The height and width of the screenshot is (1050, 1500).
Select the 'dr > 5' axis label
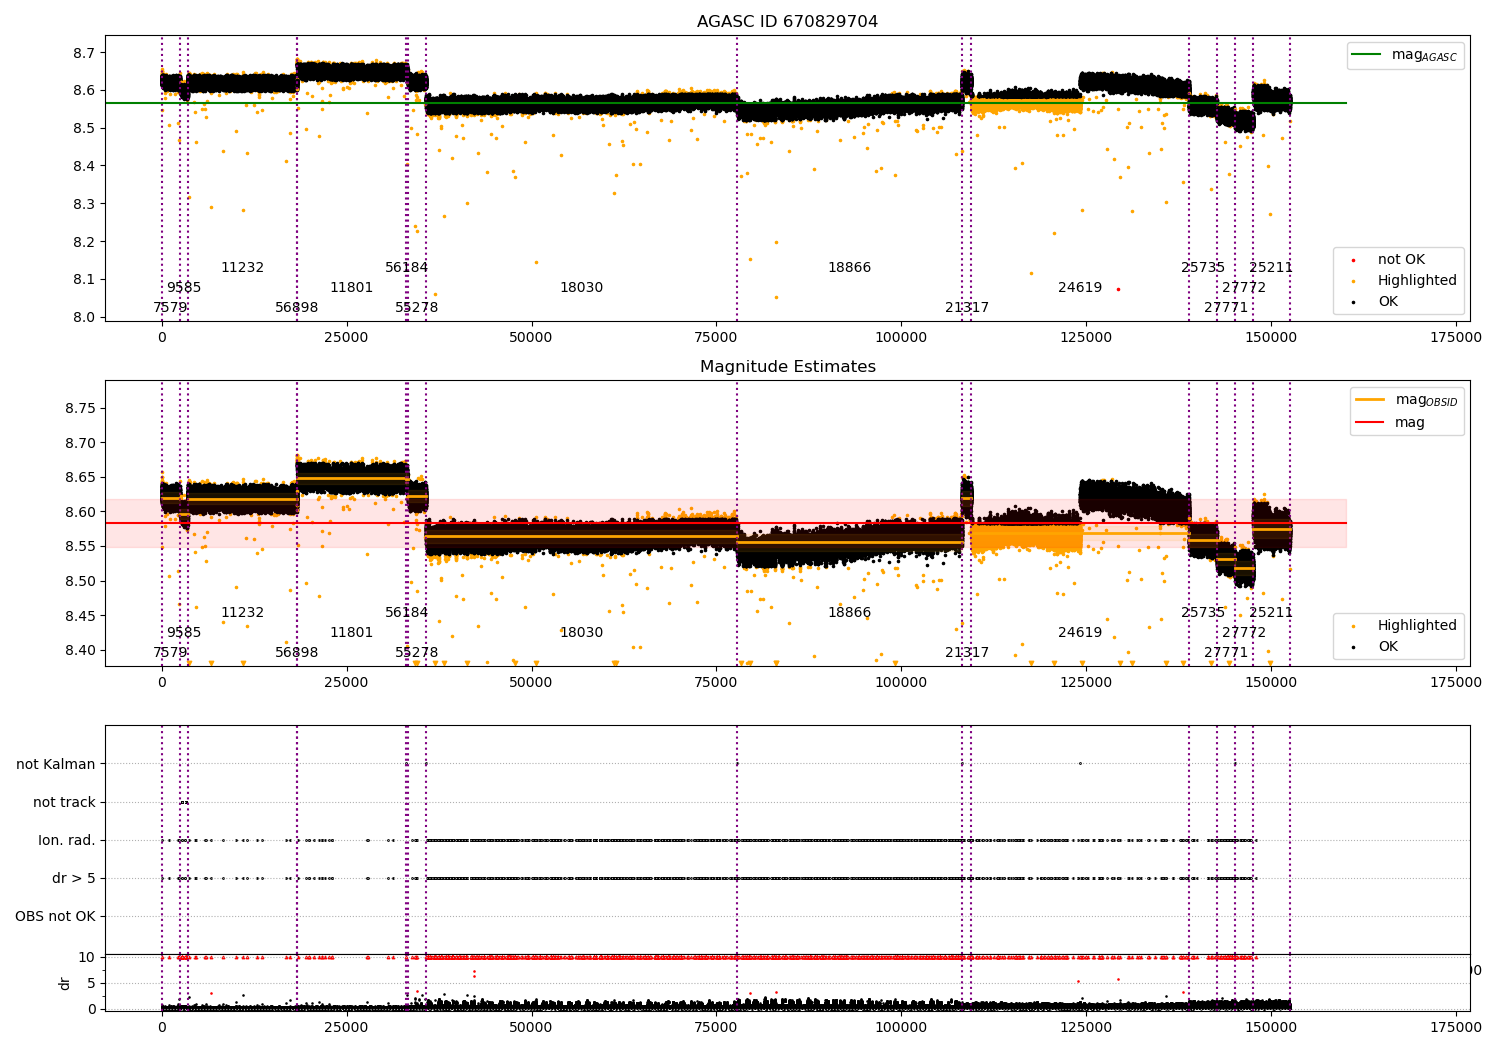tap(74, 878)
